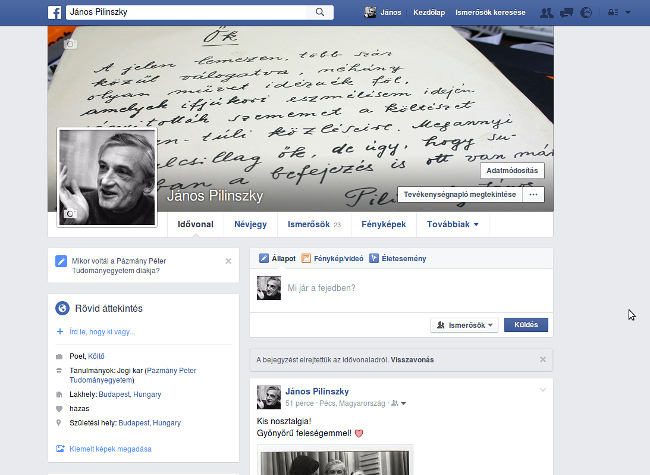This screenshot has width=650, height=475.
Task: Select the Fénykép/videó composer tab
Action: (332, 258)
